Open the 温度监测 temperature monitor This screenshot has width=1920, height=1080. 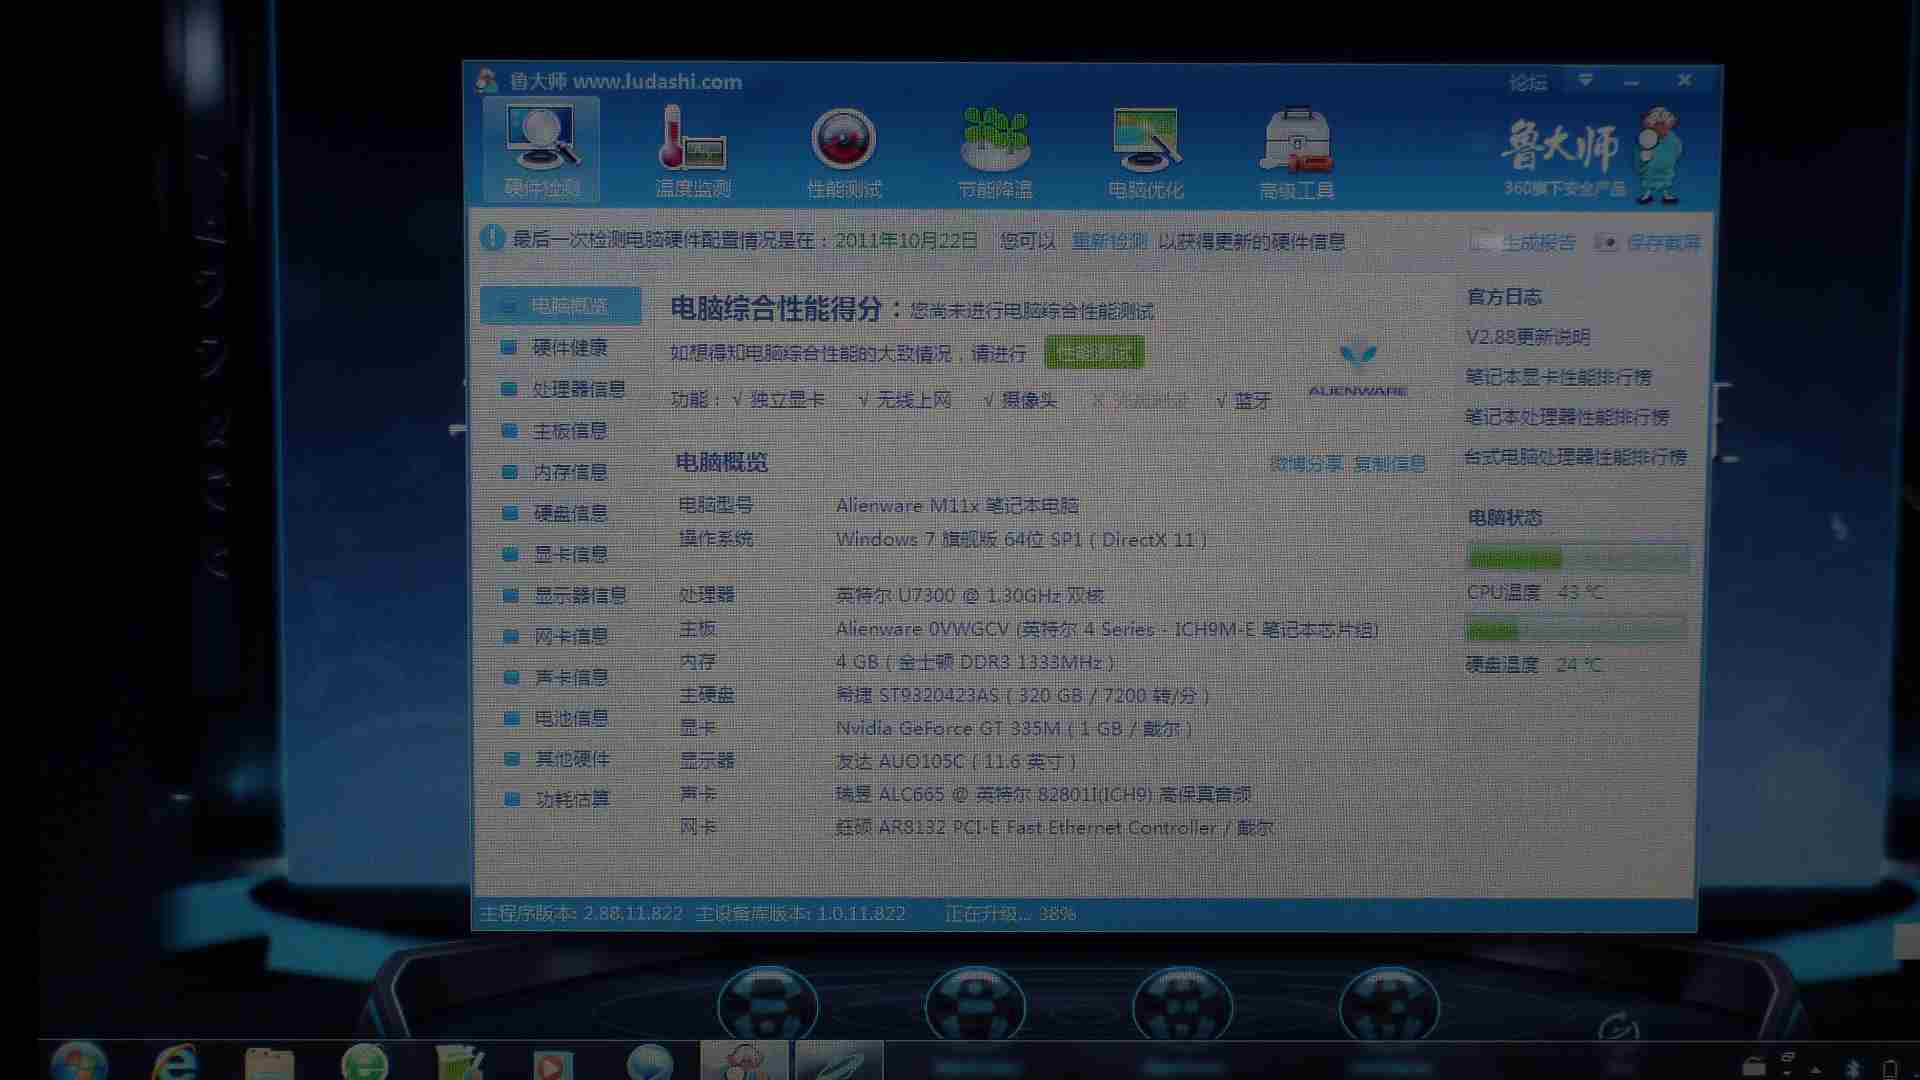(x=692, y=150)
